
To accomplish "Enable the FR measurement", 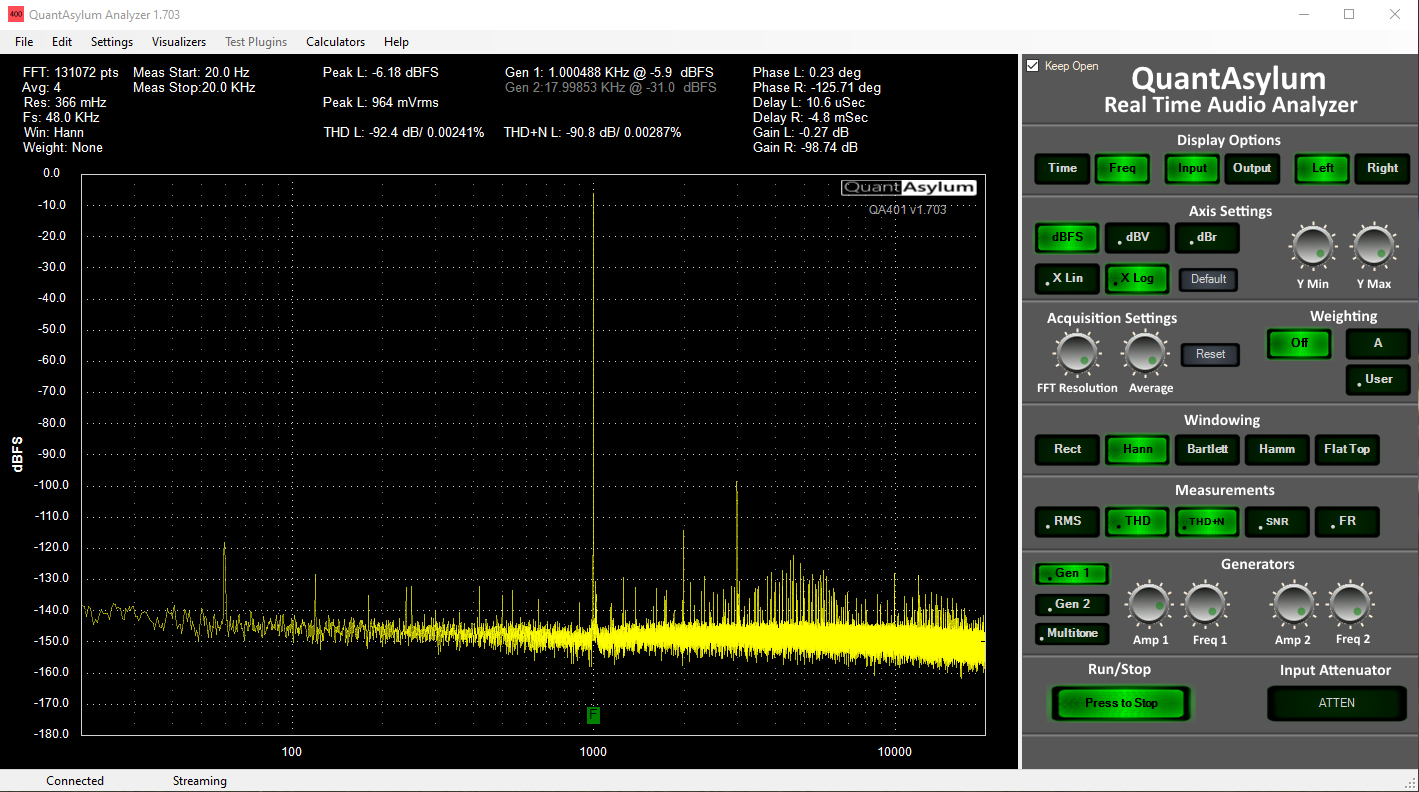I will click(x=1347, y=521).
